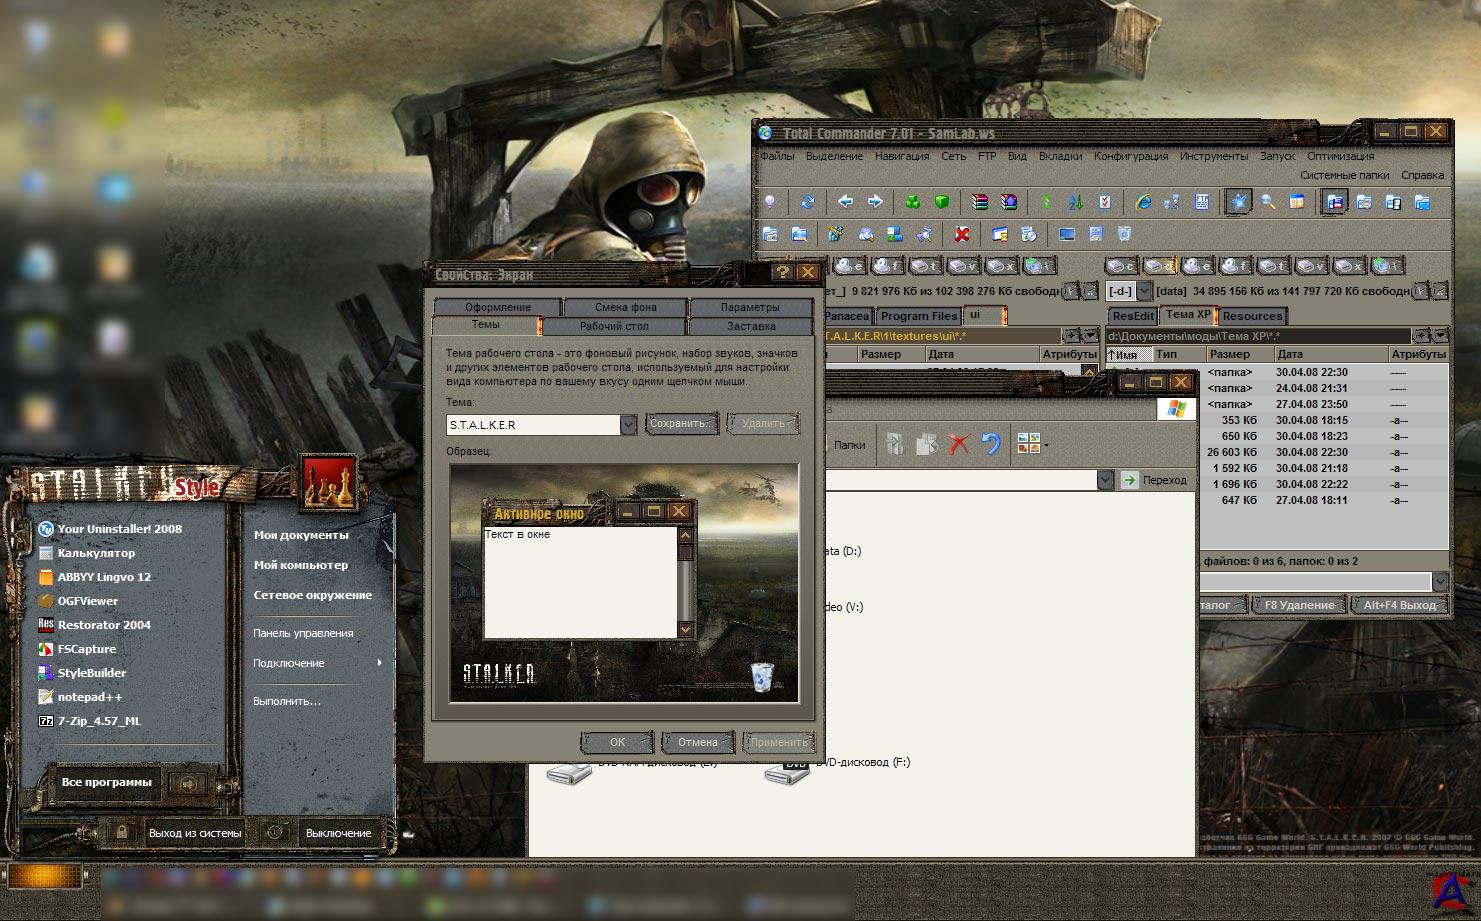Click the blue undo arrow in Explorer toolbar
1481x921 pixels.
coord(990,444)
